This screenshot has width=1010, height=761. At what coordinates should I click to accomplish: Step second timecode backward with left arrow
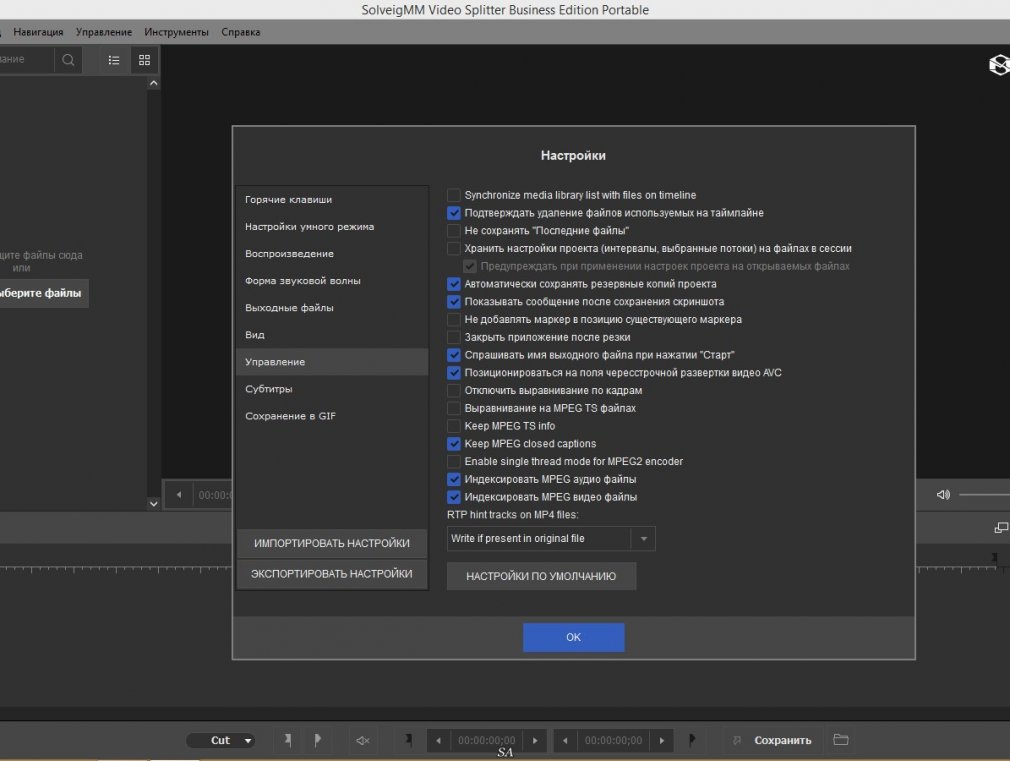(566, 740)
